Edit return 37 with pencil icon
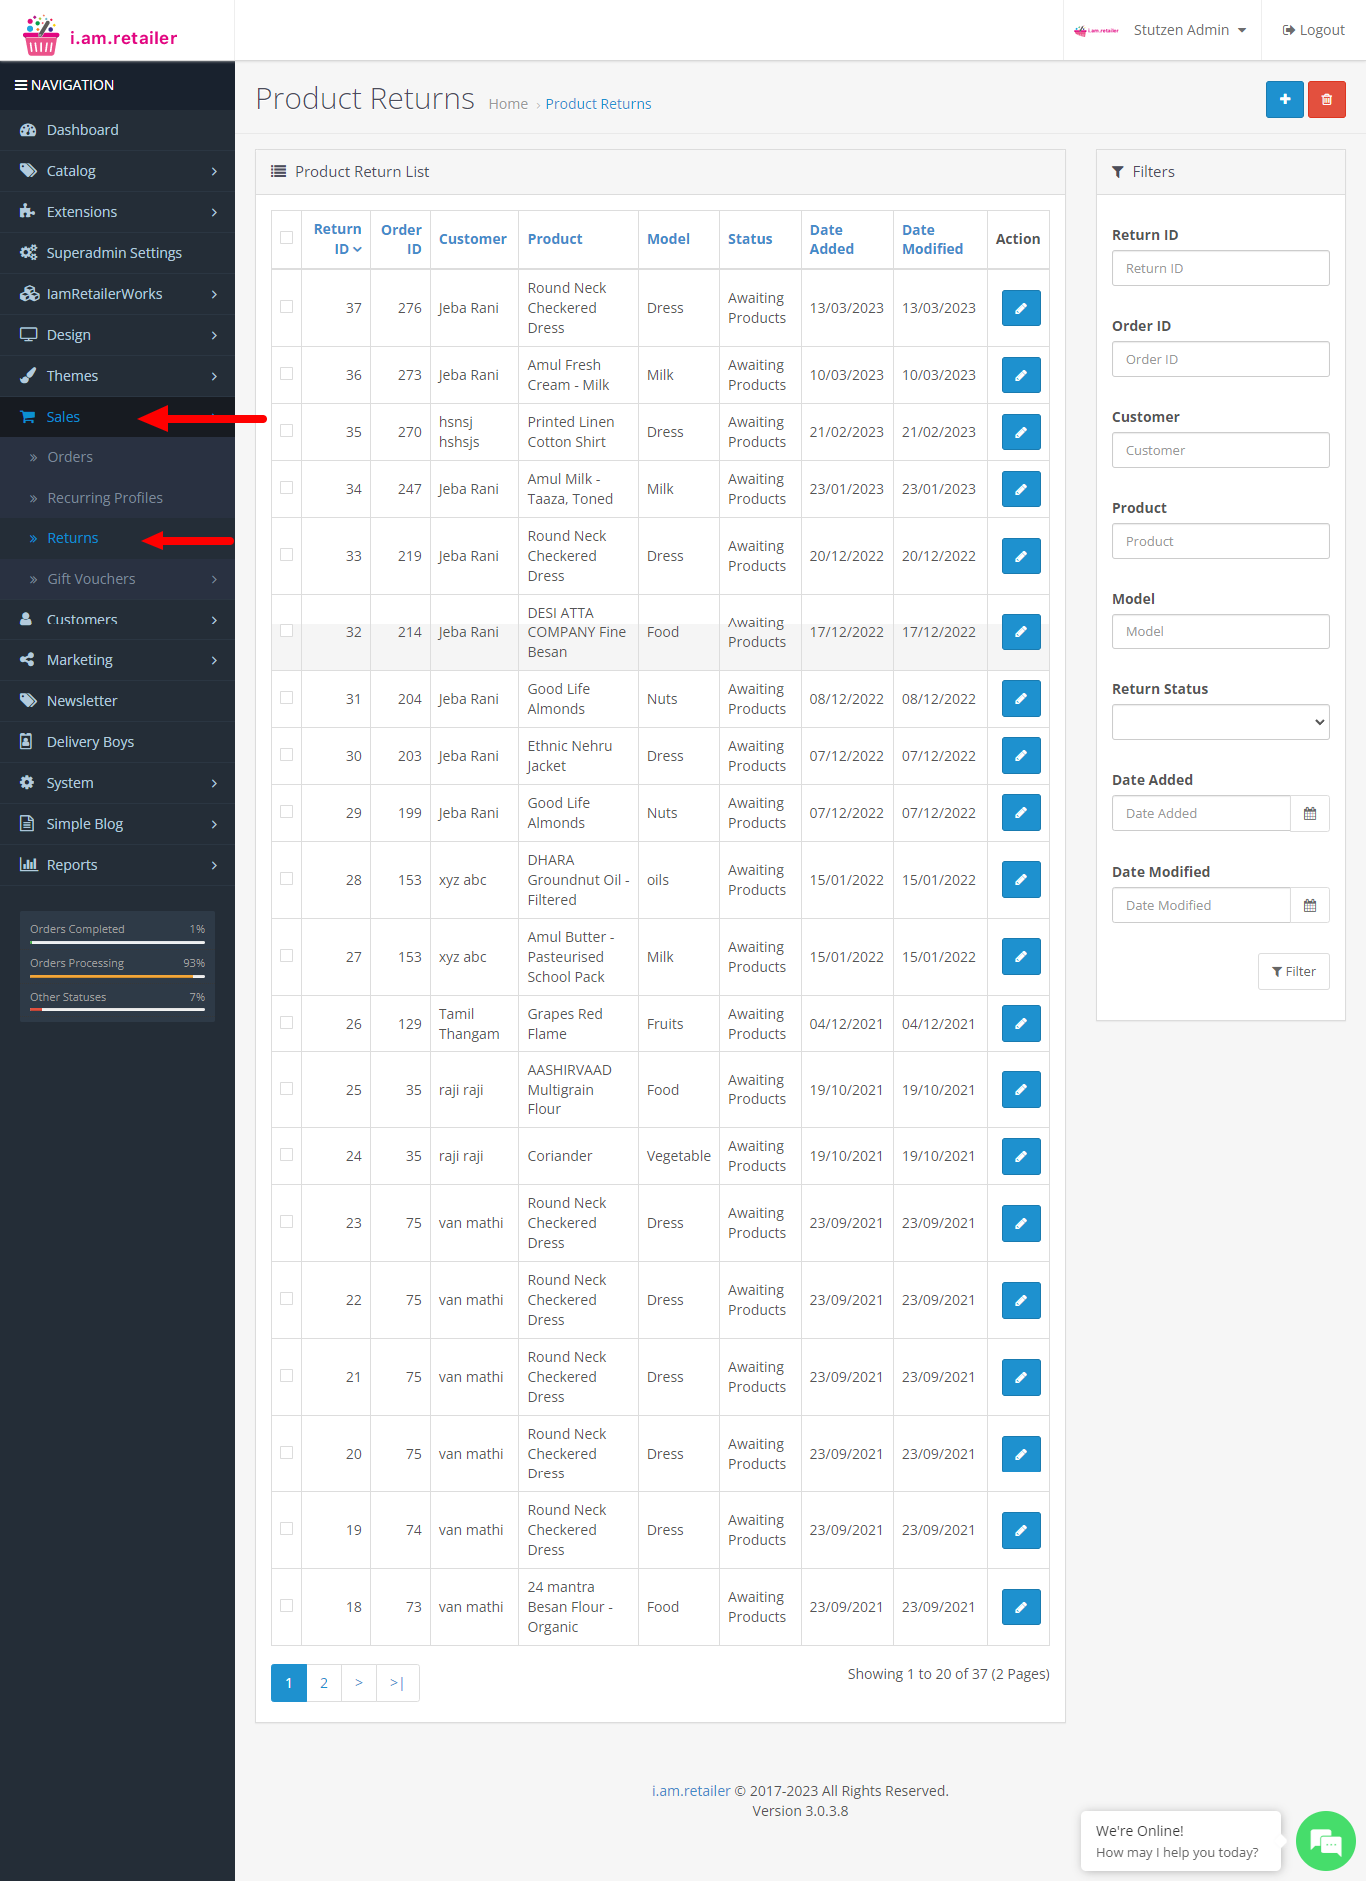Viewport: 1366px width, 1881px height. click(x=1021, y=308)
